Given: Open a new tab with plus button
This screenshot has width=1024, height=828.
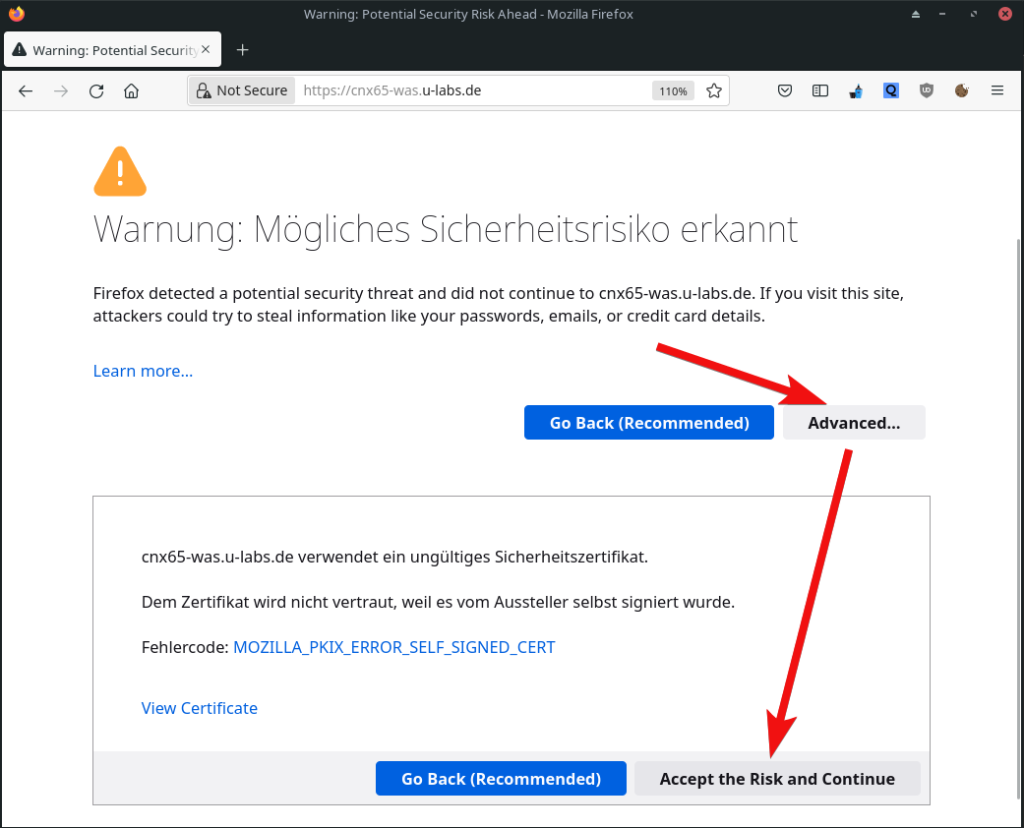Looking at the screenshot, I should (x=242, y=50).
